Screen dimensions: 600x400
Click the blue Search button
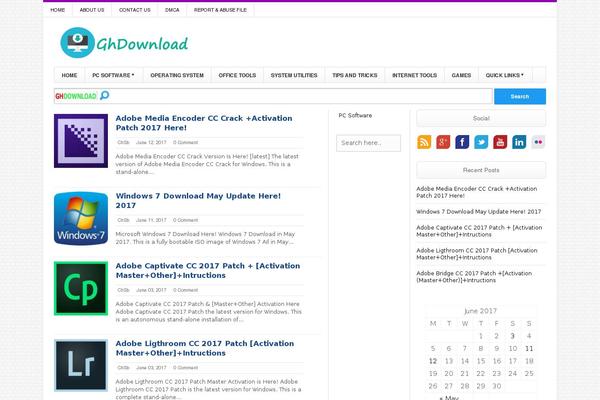520,96
